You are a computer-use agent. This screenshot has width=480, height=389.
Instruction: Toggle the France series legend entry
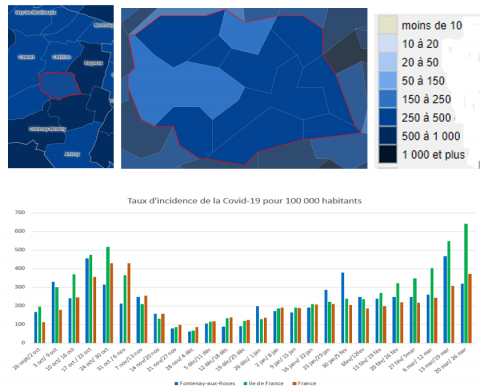coord(304,383)
